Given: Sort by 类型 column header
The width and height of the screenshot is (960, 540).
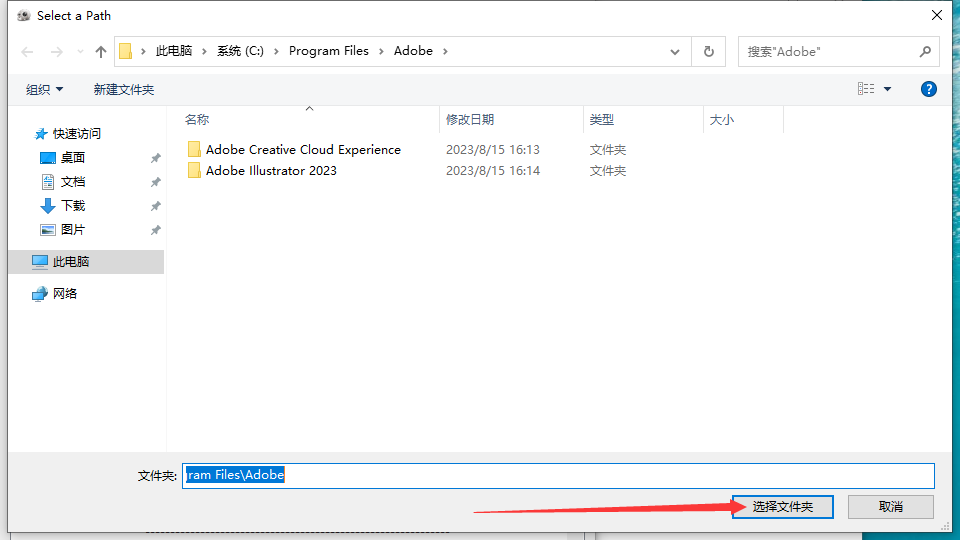Looking at the screenshot, I should [602, 120].
